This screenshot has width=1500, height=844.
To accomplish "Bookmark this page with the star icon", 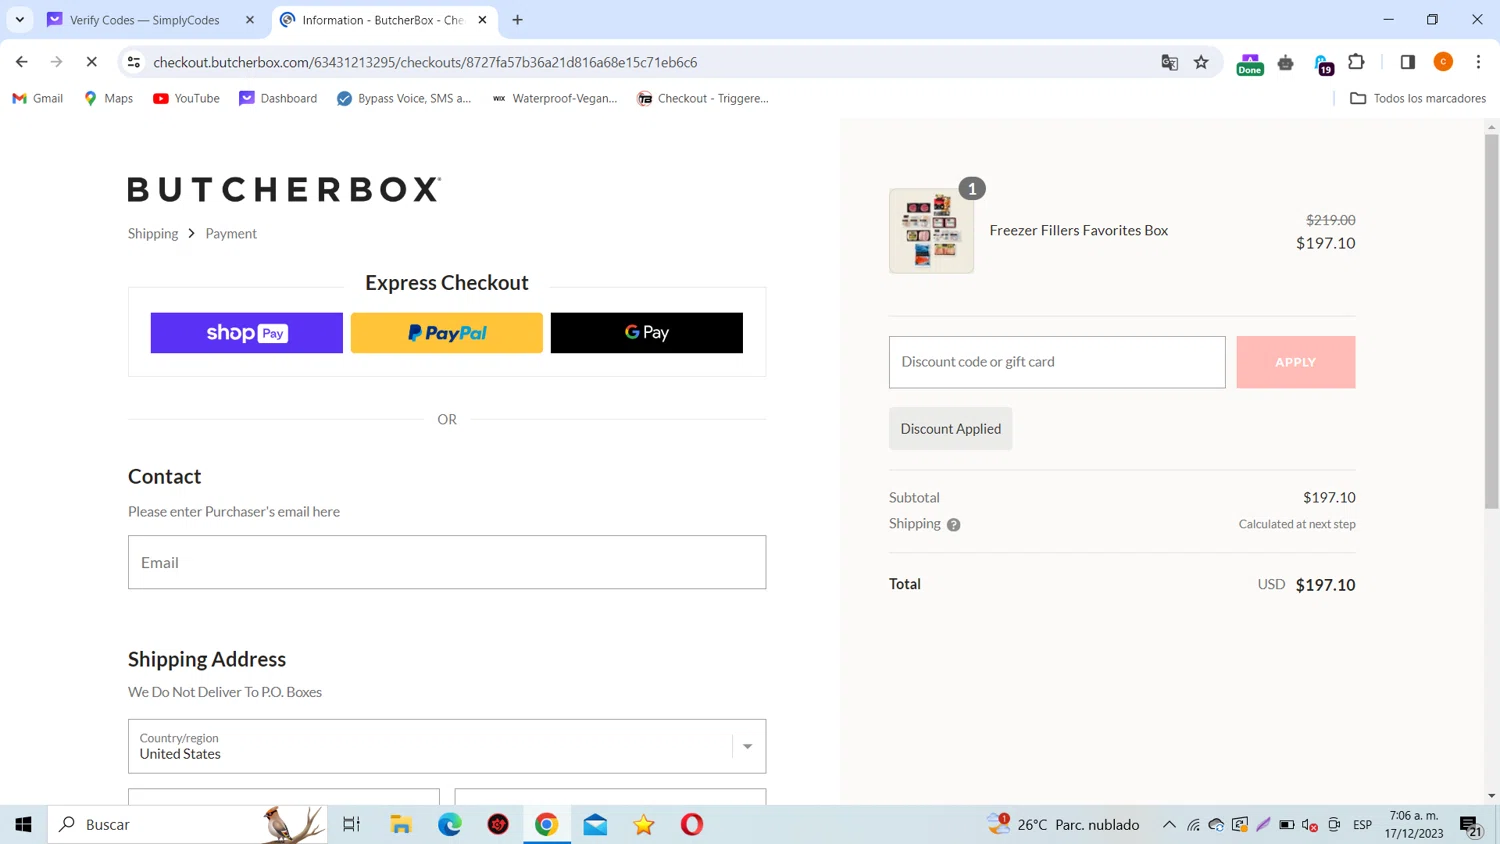I will pyautogui.click(x=1201, y=62).
